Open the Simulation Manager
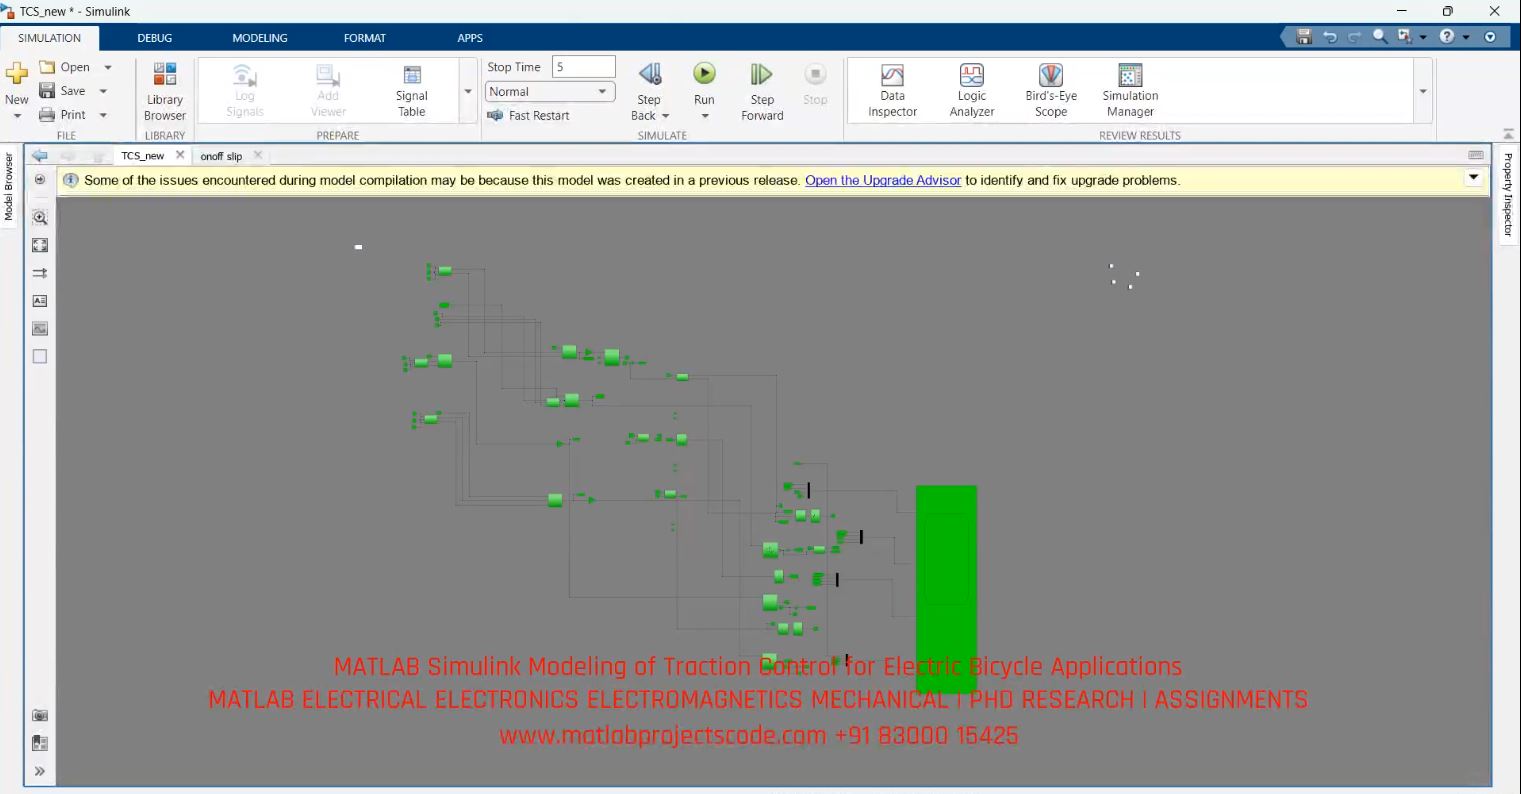The width and height of the screenshot is (1521, 794). (x=1128, y=88)
